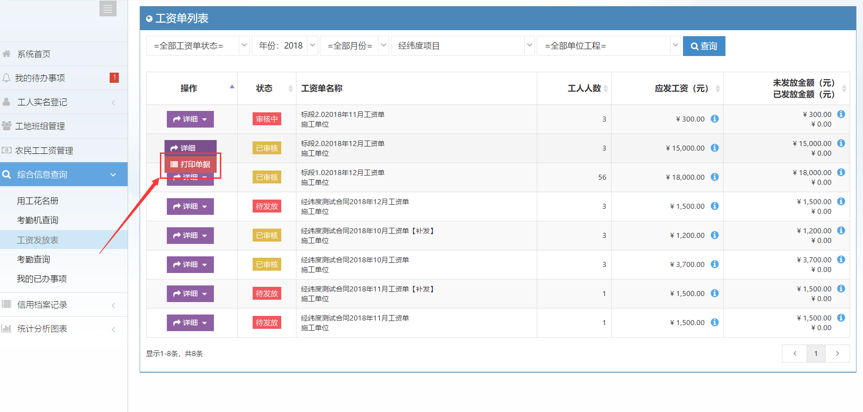Click info icon beside ¥ 300.00 payable amount

714,119
